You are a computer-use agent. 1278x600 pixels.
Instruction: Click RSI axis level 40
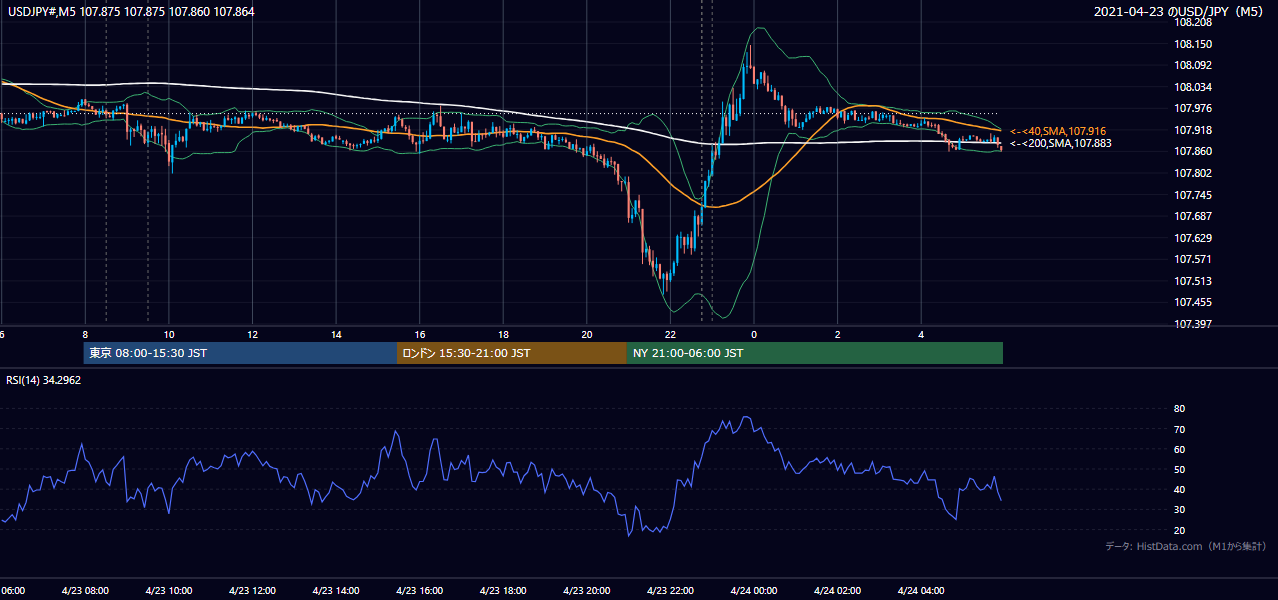[x=1180, y=489]
